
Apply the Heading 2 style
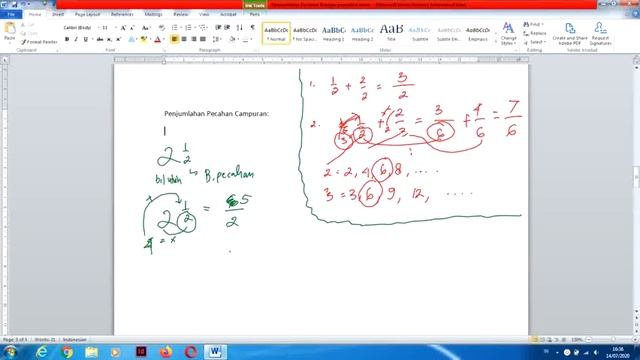362,33
